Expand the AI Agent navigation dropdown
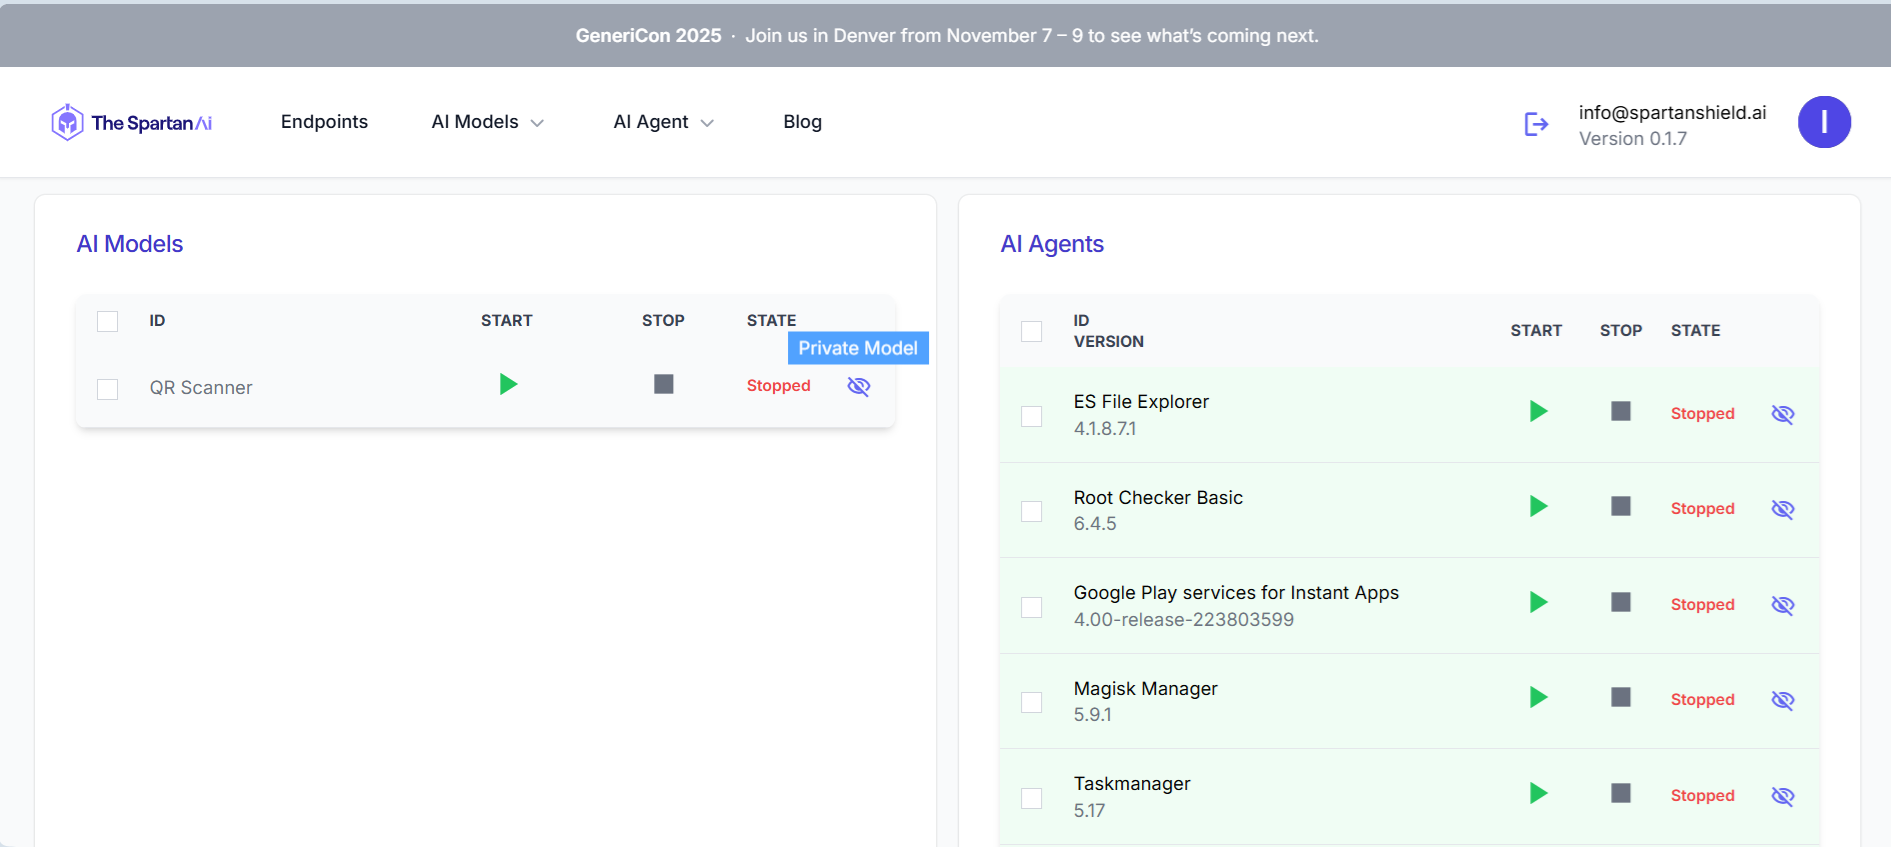Viewport: 1891px width, 847px height. 663,122
